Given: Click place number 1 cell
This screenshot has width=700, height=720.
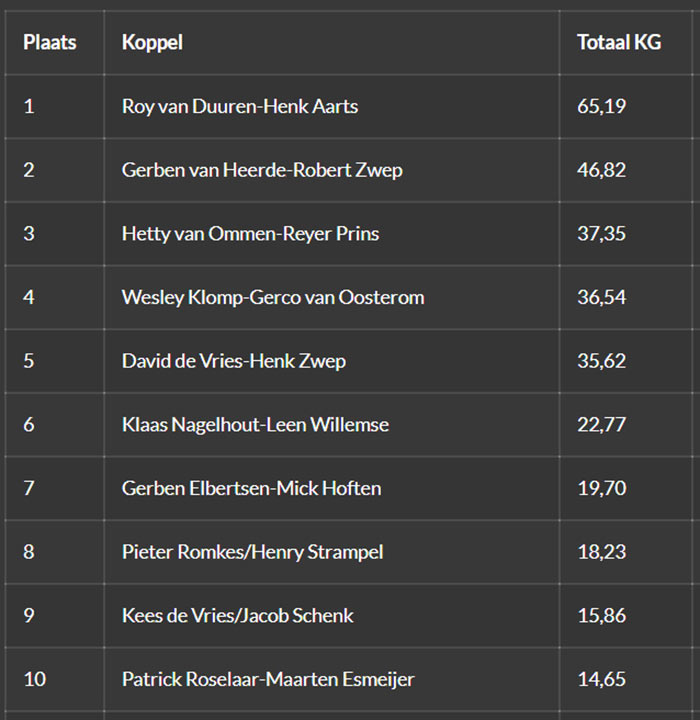Looking at the screenshot, I should (x=29, y=106).
